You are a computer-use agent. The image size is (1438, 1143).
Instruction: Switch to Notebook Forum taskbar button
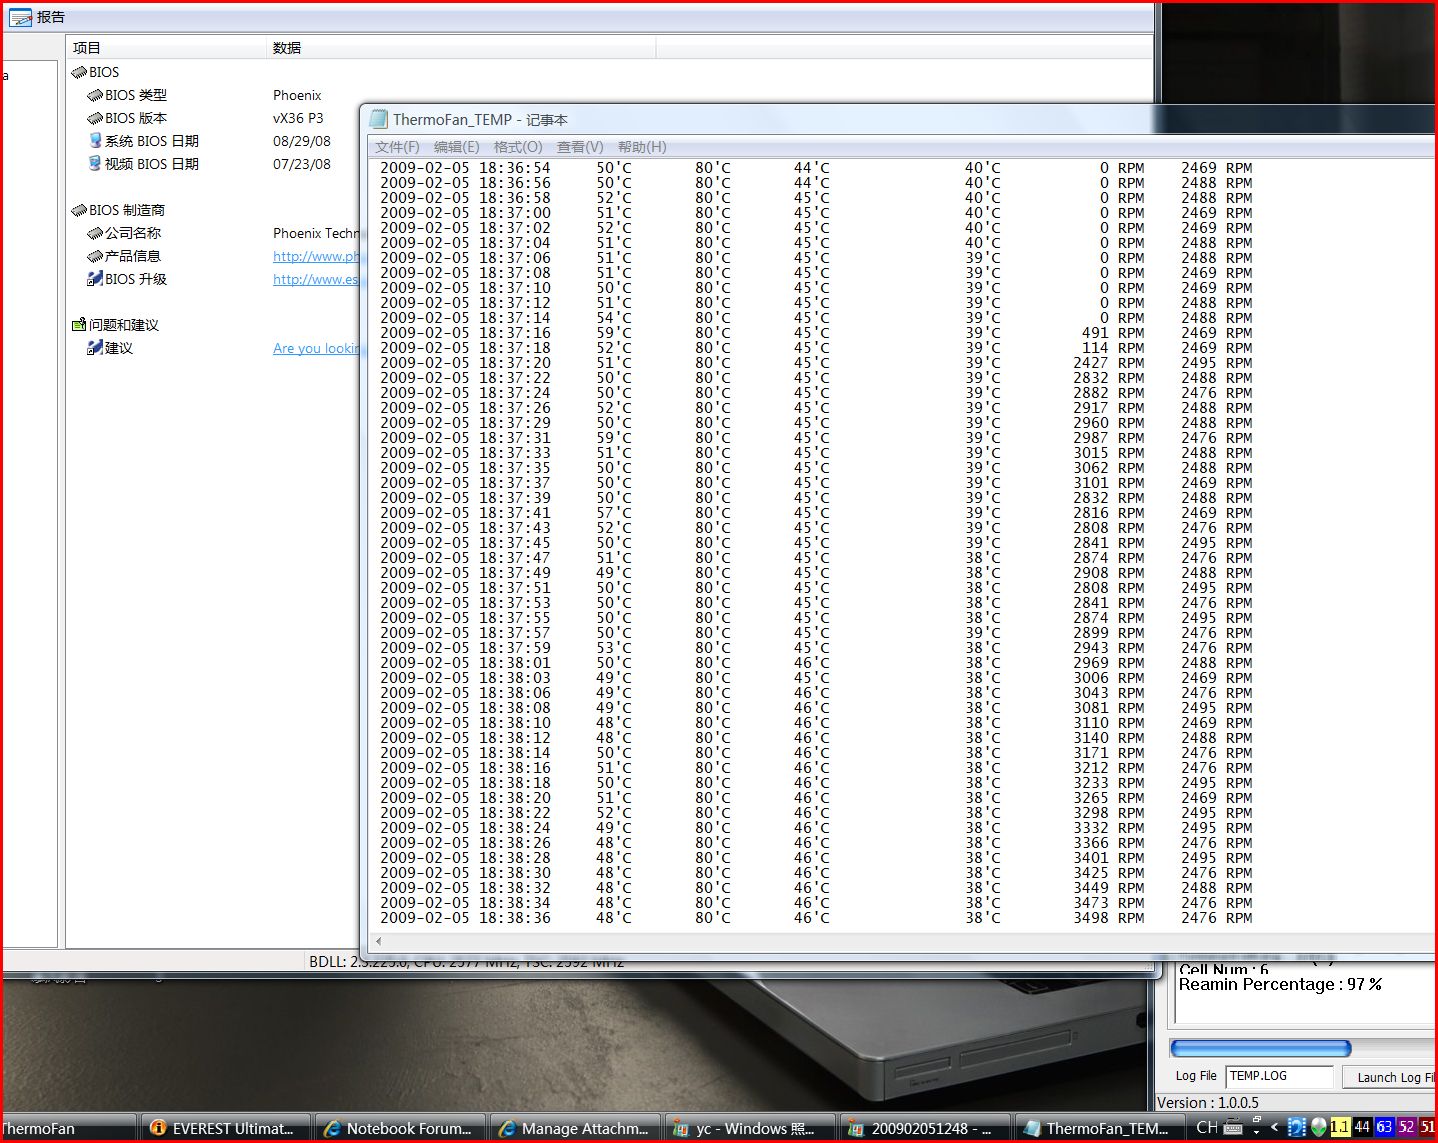[400, 1128]
